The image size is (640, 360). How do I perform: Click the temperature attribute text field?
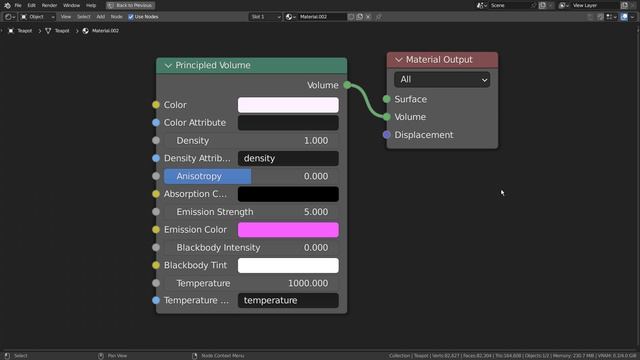coord(288,300)
